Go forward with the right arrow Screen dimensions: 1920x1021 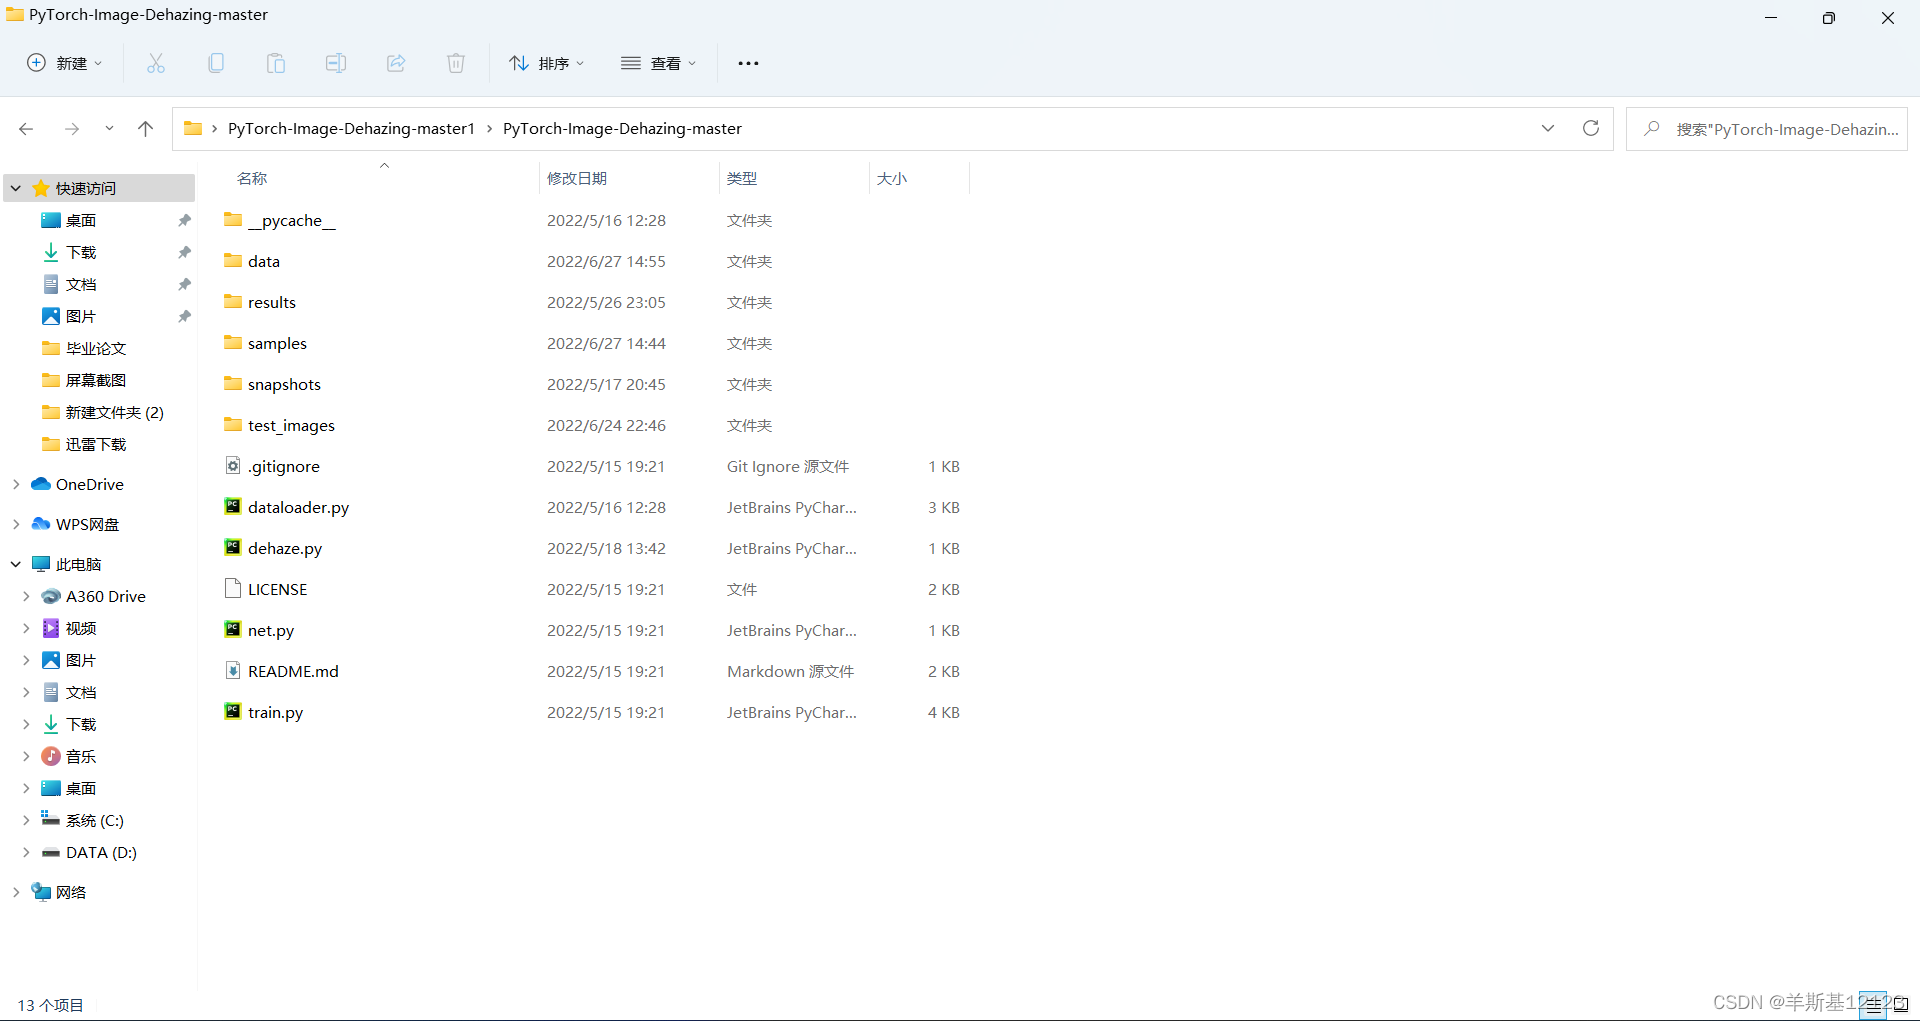click(72, 129)
